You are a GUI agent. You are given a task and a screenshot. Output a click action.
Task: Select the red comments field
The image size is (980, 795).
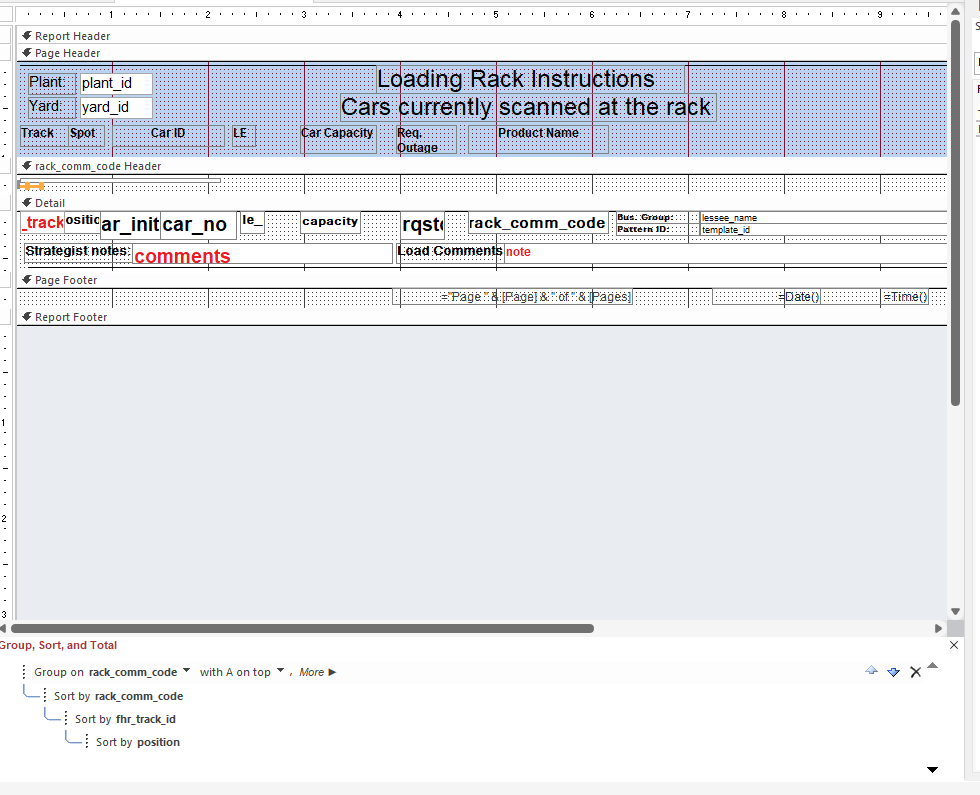262,254
